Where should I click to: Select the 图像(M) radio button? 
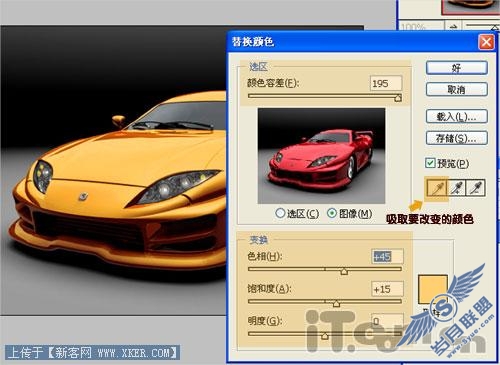click(x=332, y=213)
